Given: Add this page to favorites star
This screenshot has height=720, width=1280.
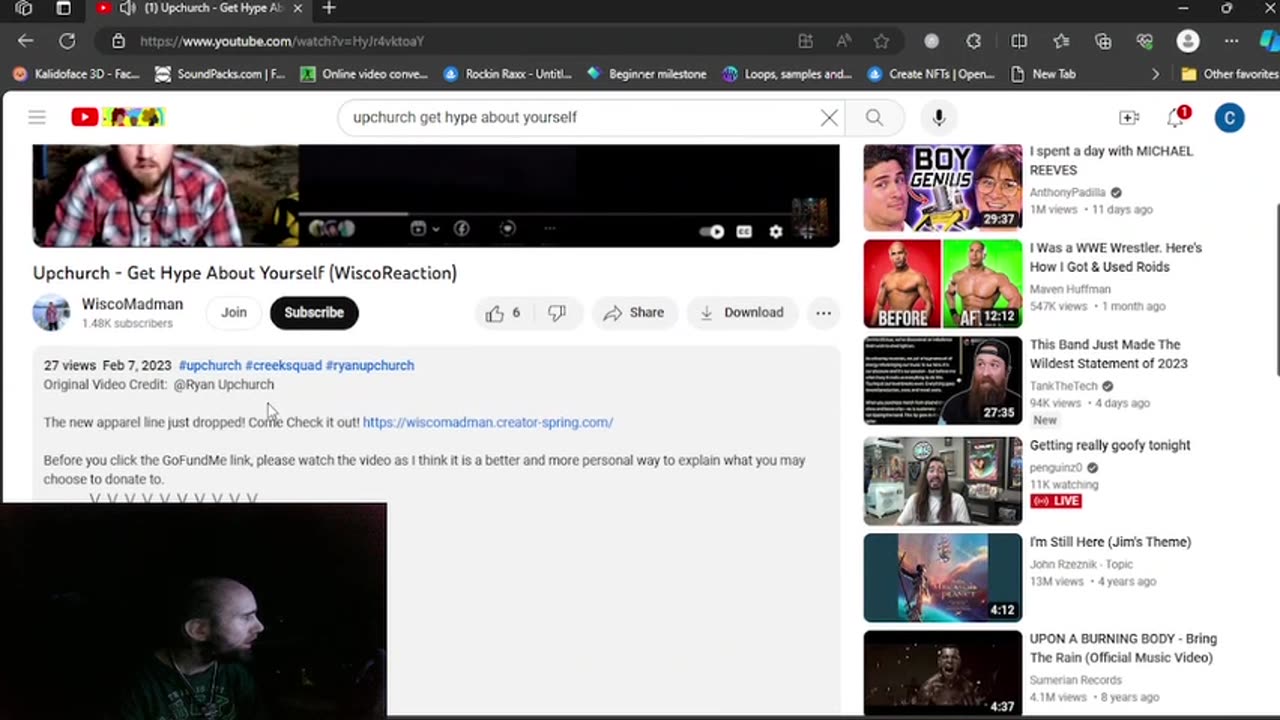Looking at the screenshot, I should coord(881,41).
